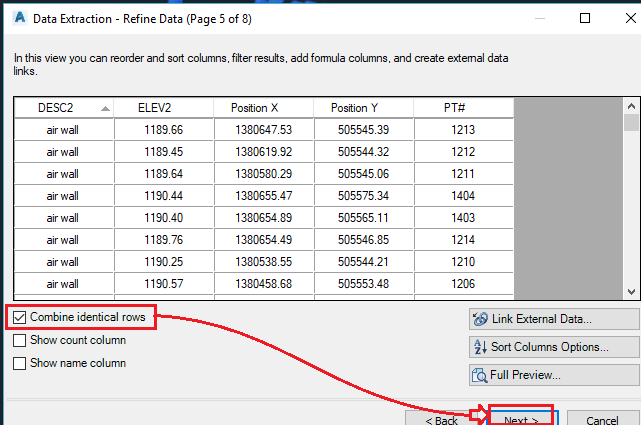Click table scrollbar up arrow

pyautogui.click(x=631, y=106)
